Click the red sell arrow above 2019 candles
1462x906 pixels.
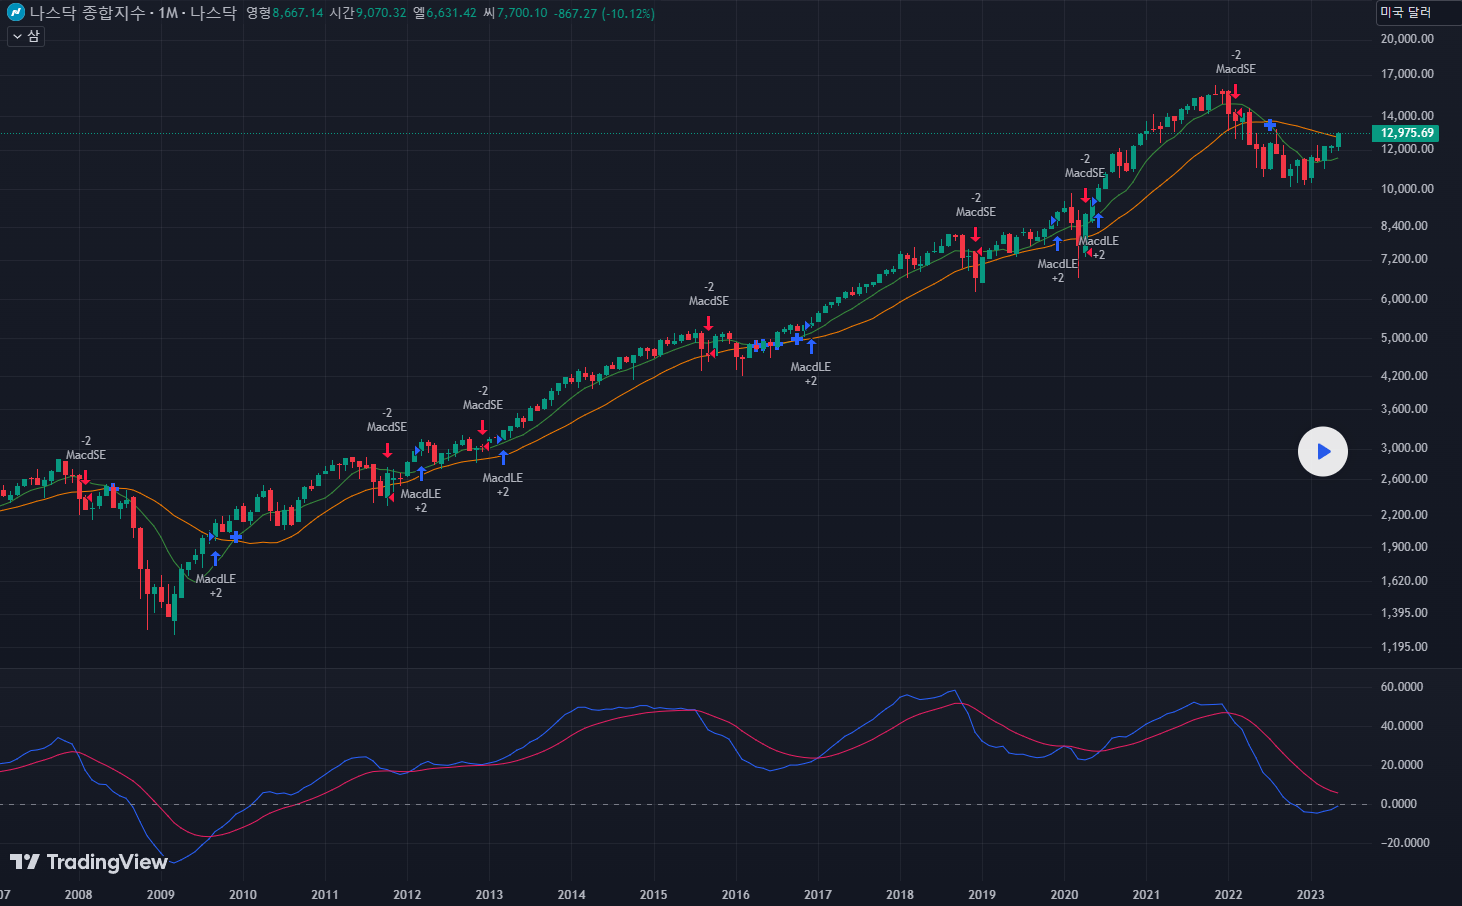click(976, 235)
